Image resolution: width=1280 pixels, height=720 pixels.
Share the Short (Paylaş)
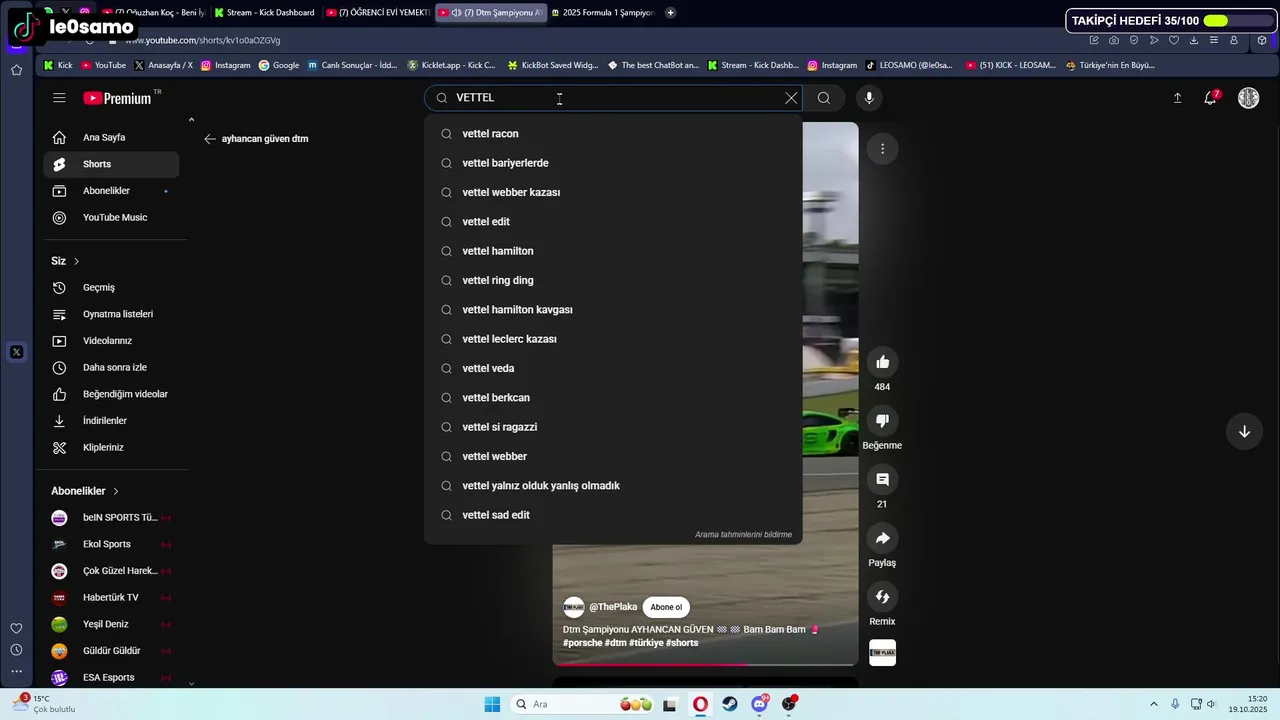882,538
